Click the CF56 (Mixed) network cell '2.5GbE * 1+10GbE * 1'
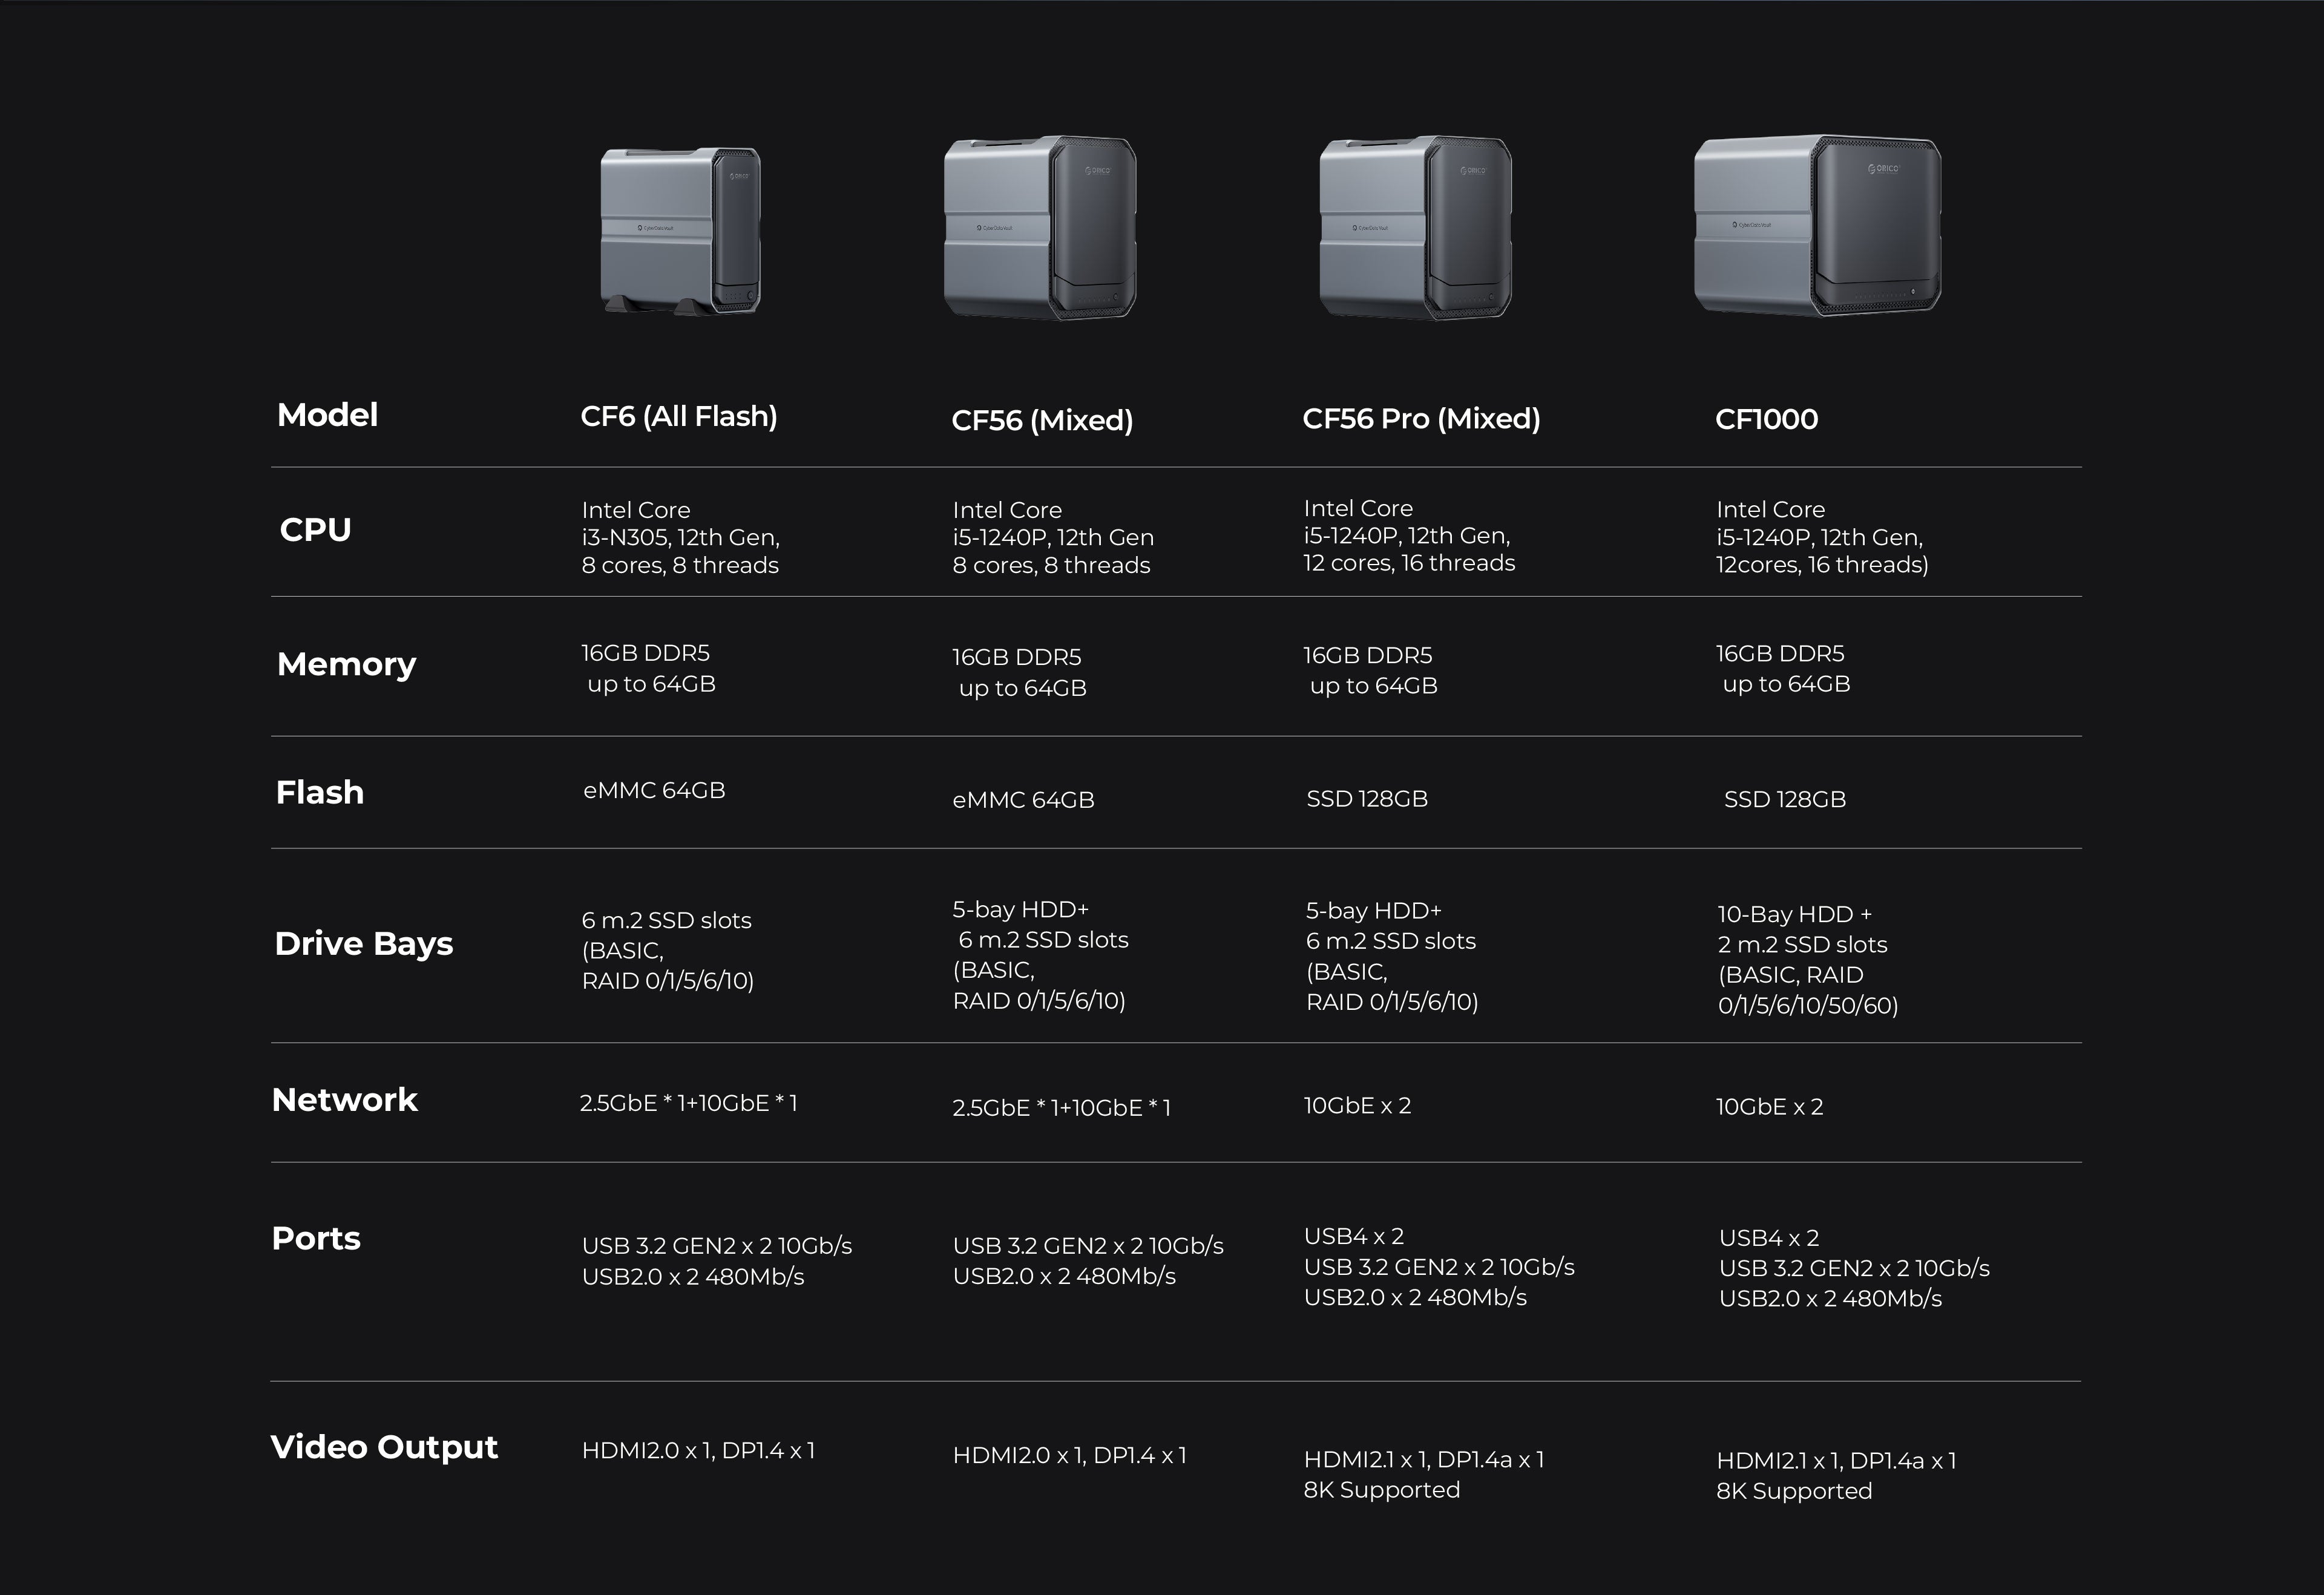Viewport: 2324px width, 1595px height. tap(1061, 1108)
